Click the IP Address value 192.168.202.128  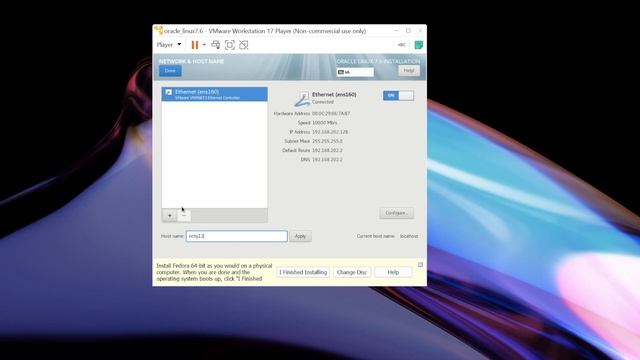click(x=330, y=132)
